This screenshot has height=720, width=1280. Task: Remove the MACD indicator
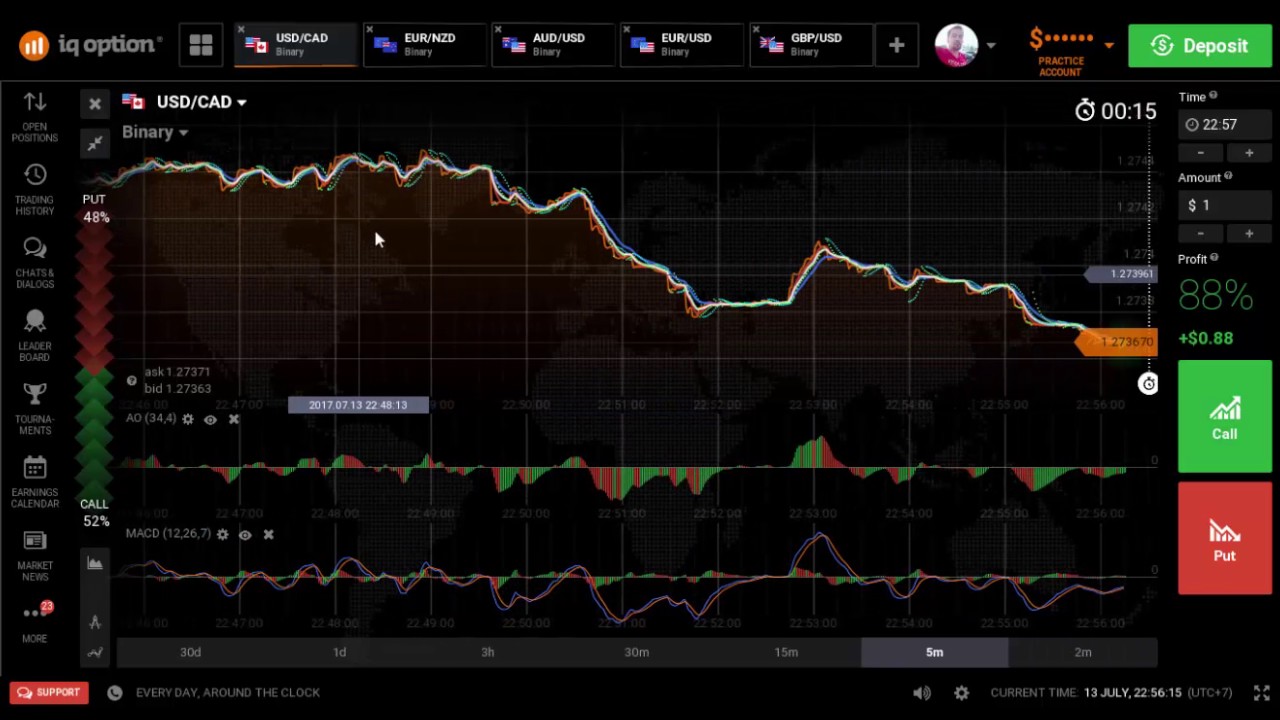[x=268, y=535]
